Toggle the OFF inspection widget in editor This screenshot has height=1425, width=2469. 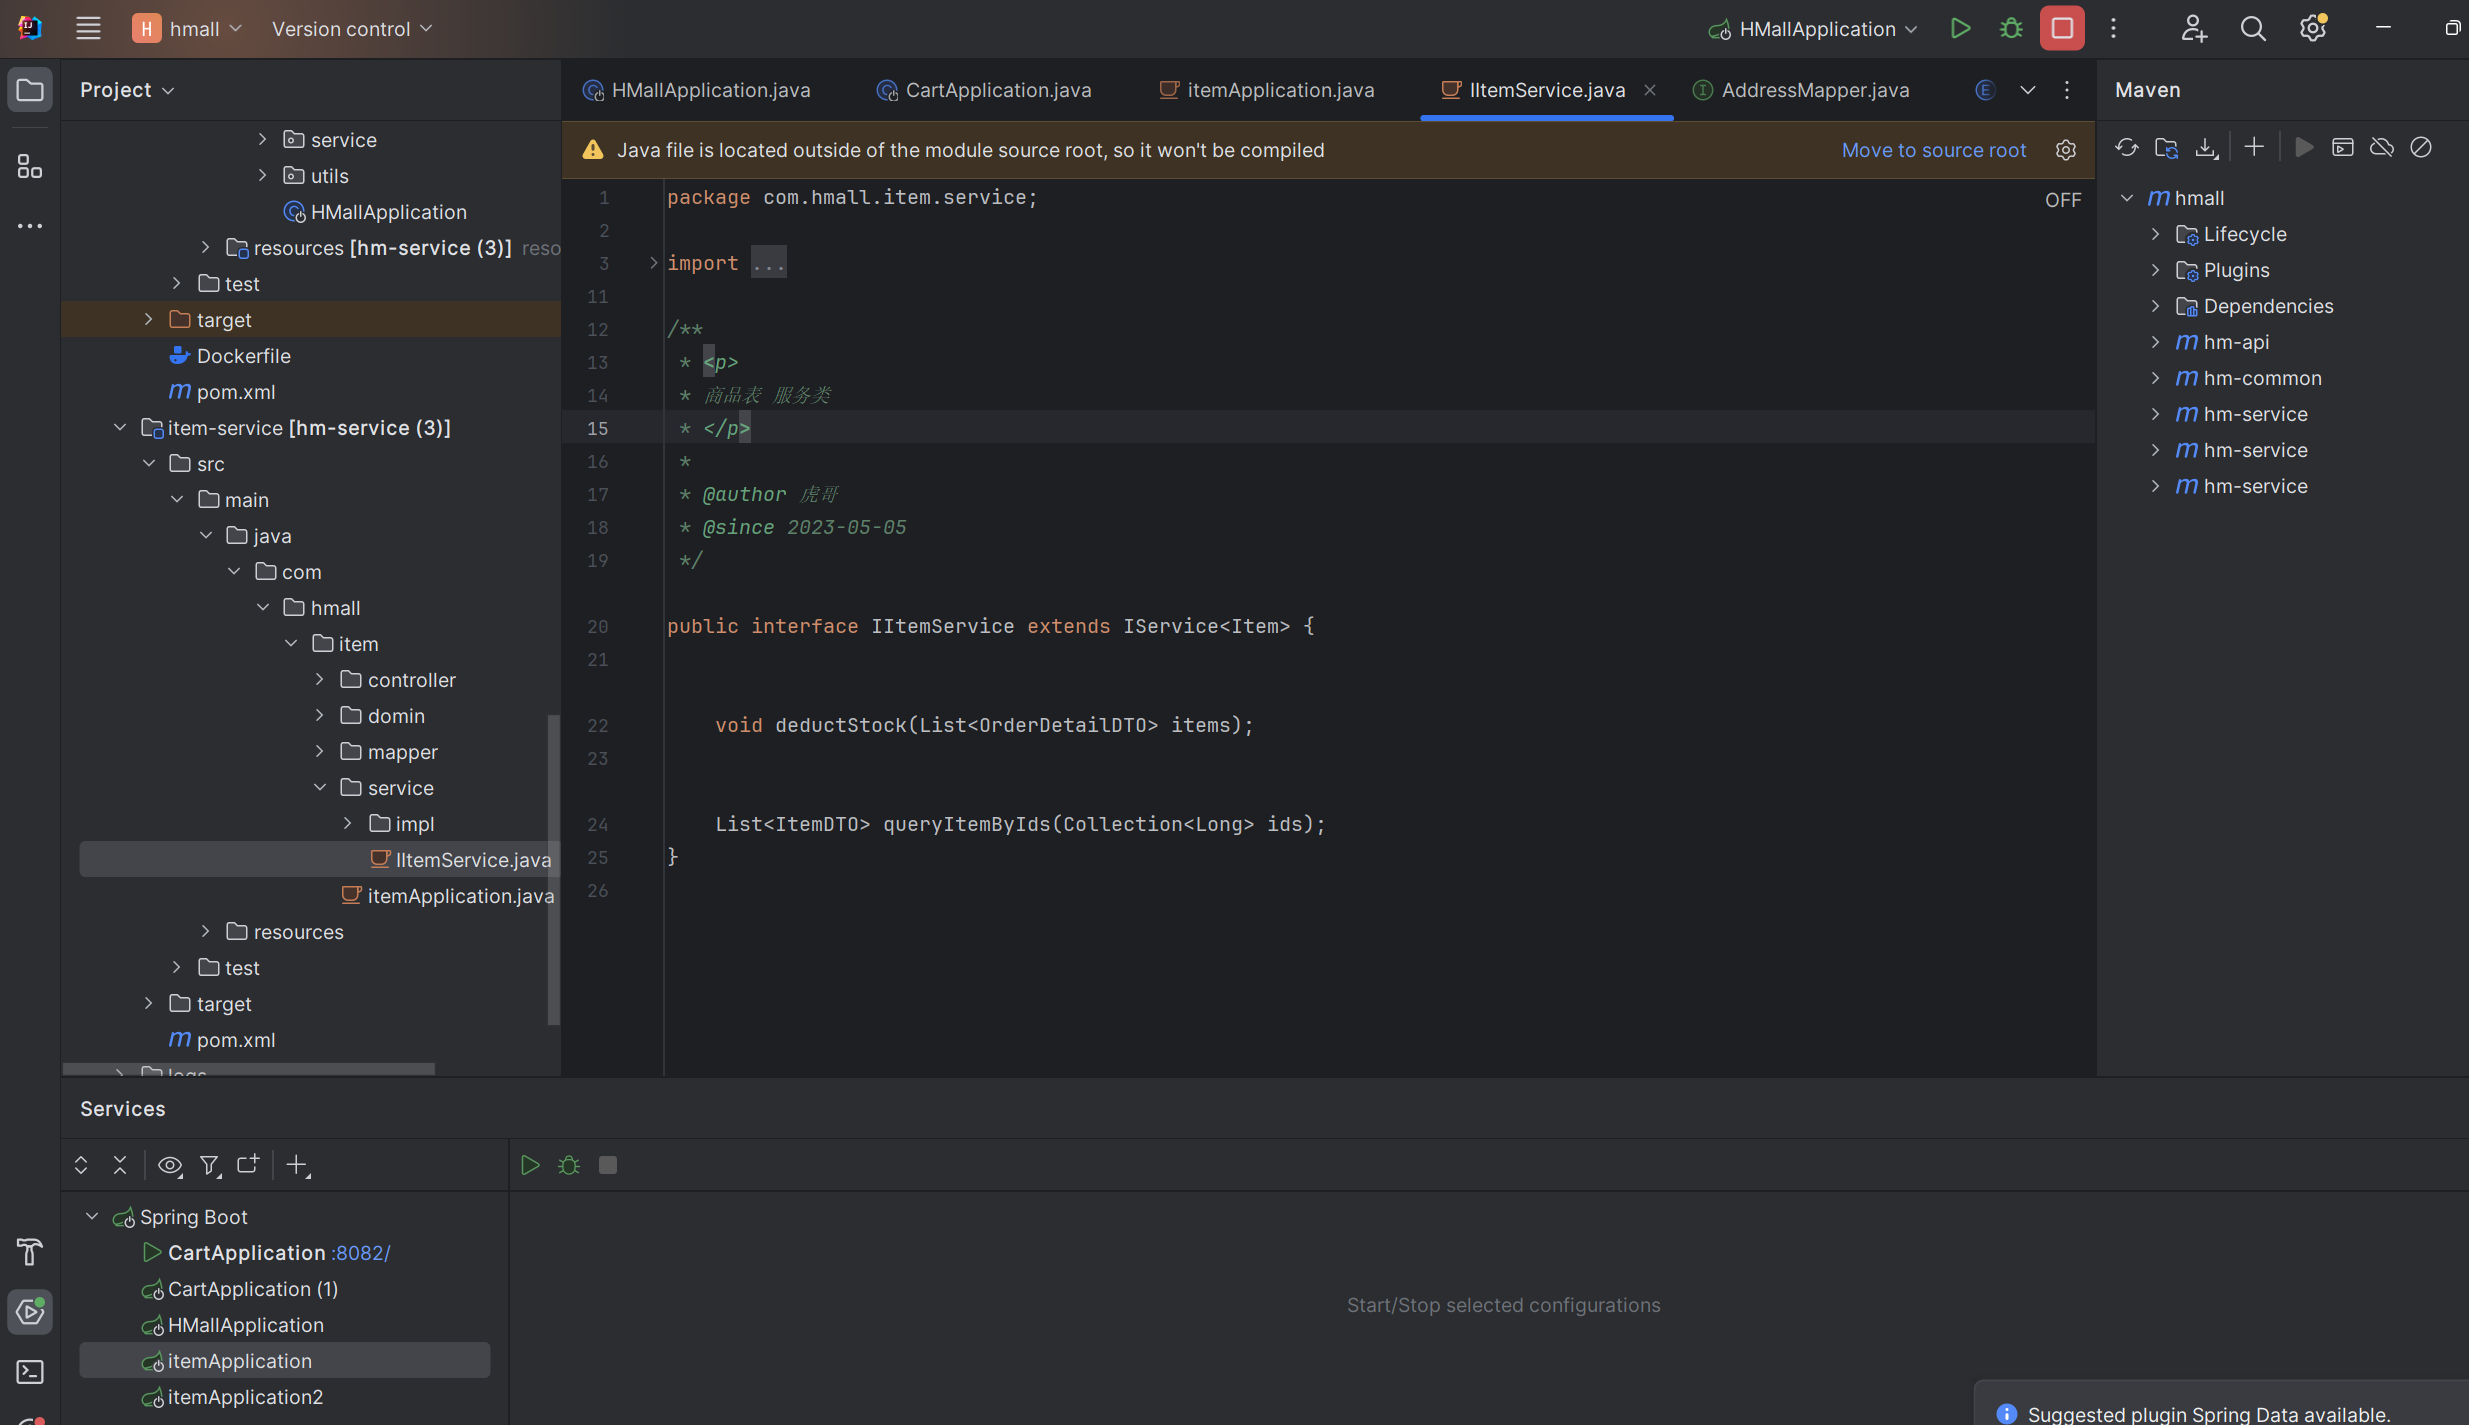click(x=2063, y=200)
